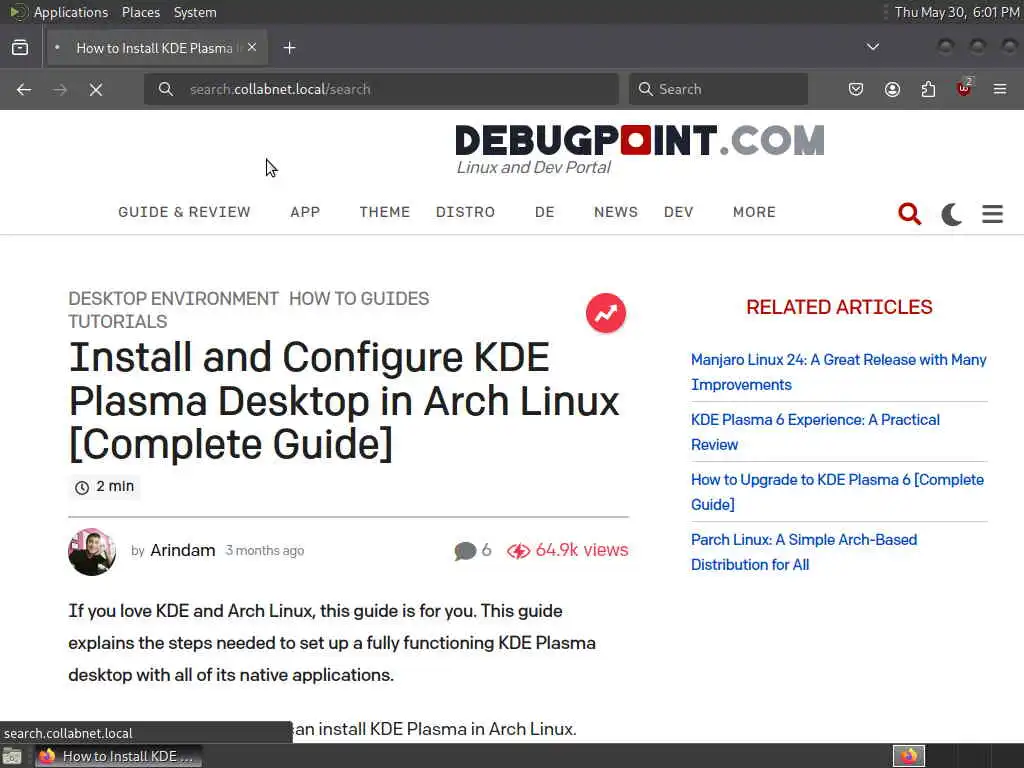Open Firefox account icon
Viewport: 1024px width, 768px height.
point(892,89)
